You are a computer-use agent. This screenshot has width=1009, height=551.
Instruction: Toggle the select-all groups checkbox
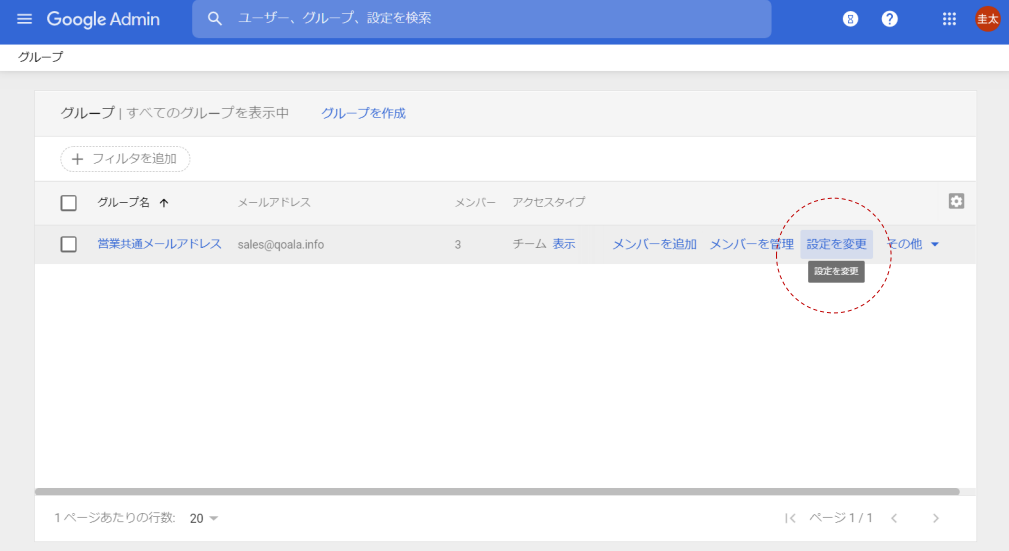[69, 203]
